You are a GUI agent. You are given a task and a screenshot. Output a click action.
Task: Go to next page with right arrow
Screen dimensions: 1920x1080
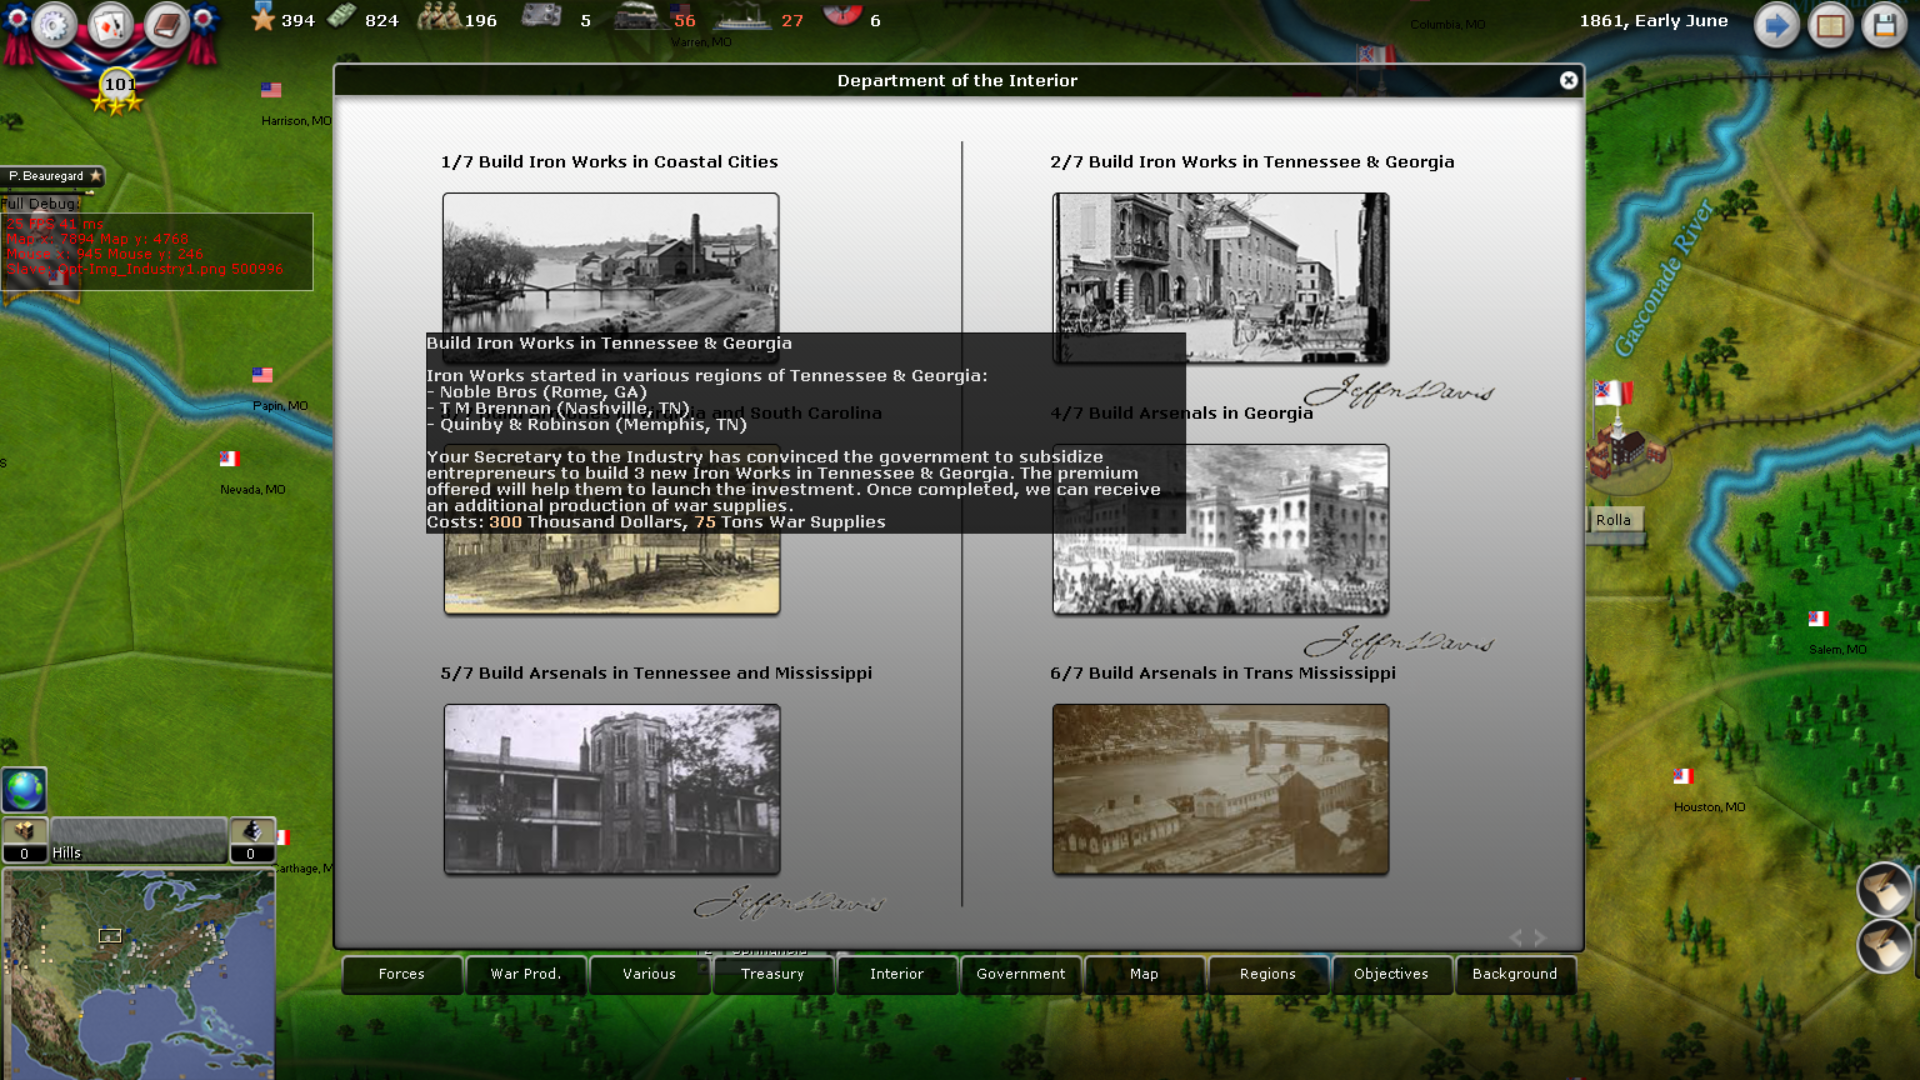[1540, 937]
